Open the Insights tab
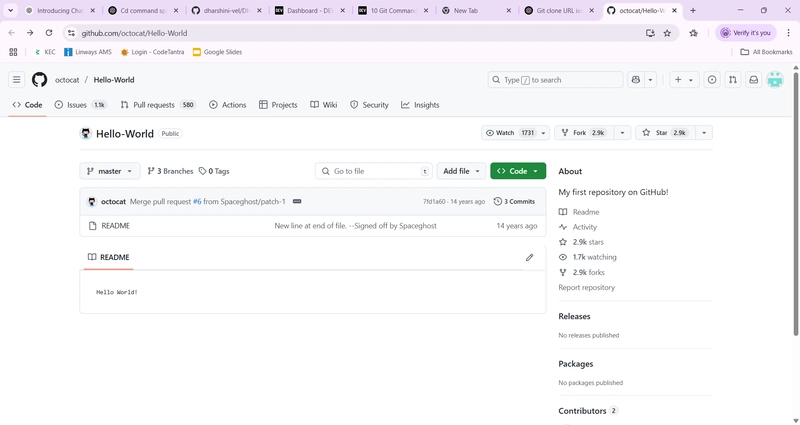The height and width of the screenshot is (425, 800). 420,105
